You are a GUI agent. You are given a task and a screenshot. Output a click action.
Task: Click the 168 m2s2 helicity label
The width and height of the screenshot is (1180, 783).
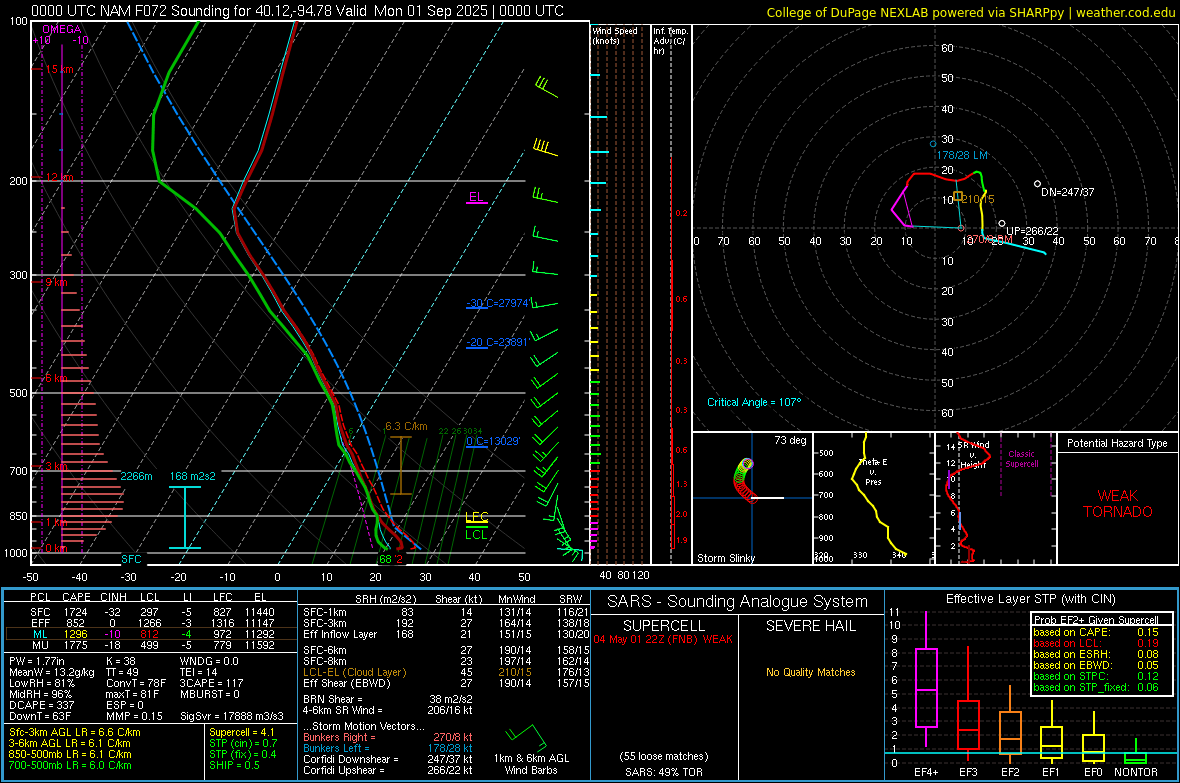pyautogui.click(x=193, y=477)
